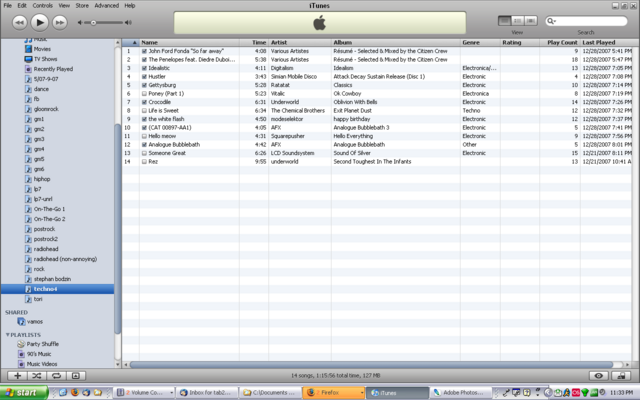640x400 pixels.
Task: Uncheck the Hustler song checkbox
Action: click(144, 77)
